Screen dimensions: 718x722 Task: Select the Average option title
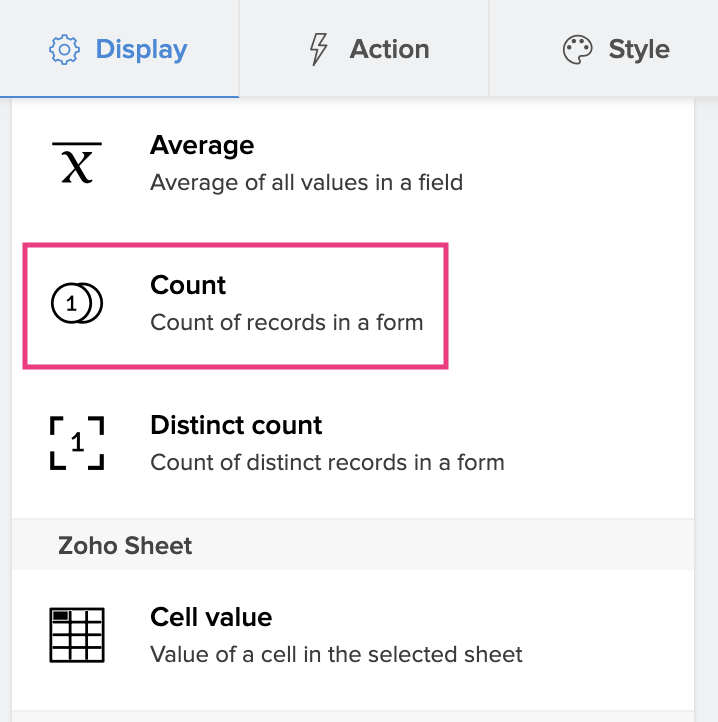[x=202, y=146]
